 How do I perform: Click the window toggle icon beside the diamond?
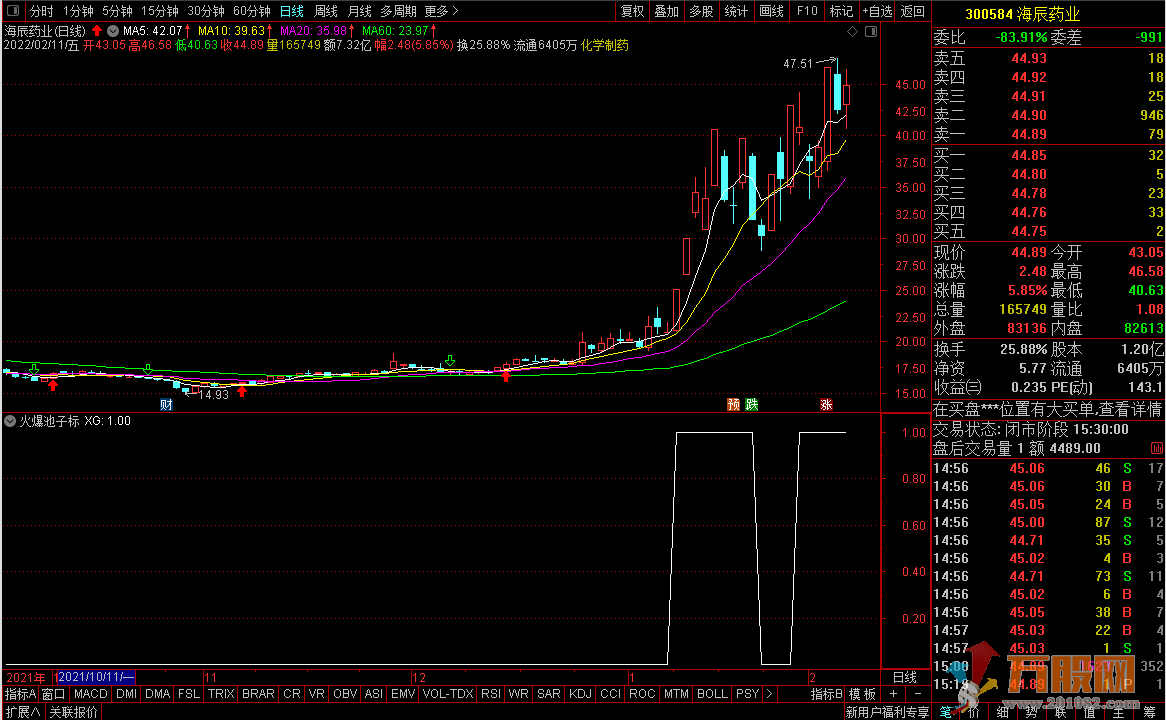click(x=869, y=32)
